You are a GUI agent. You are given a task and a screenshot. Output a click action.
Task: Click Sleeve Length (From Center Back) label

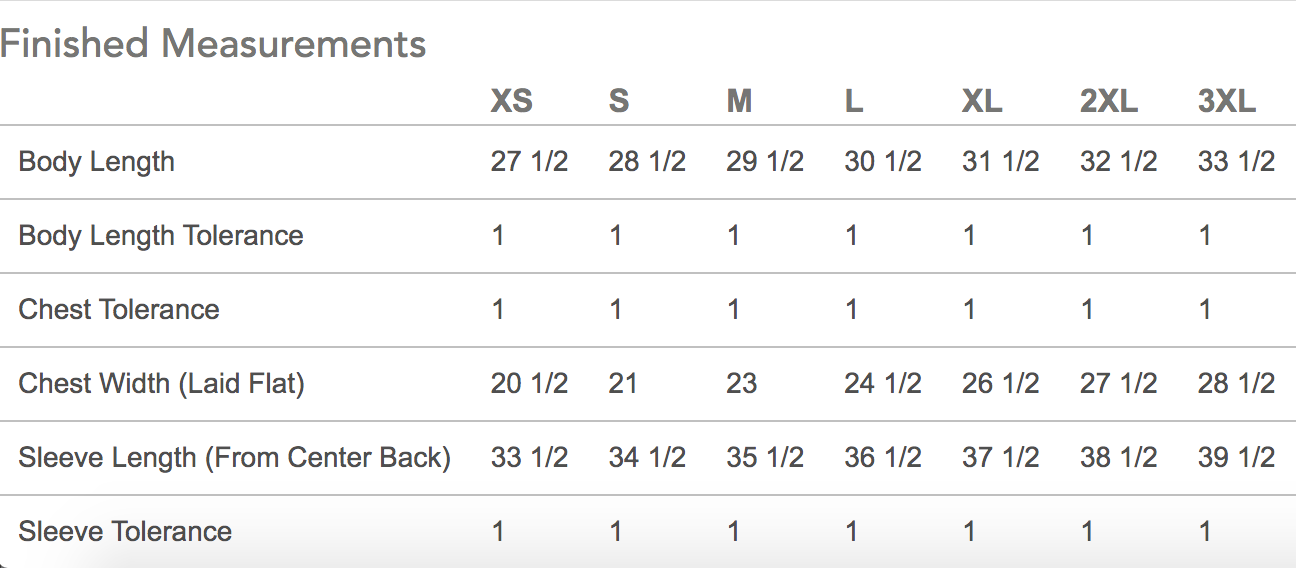[x=235, y=458]
